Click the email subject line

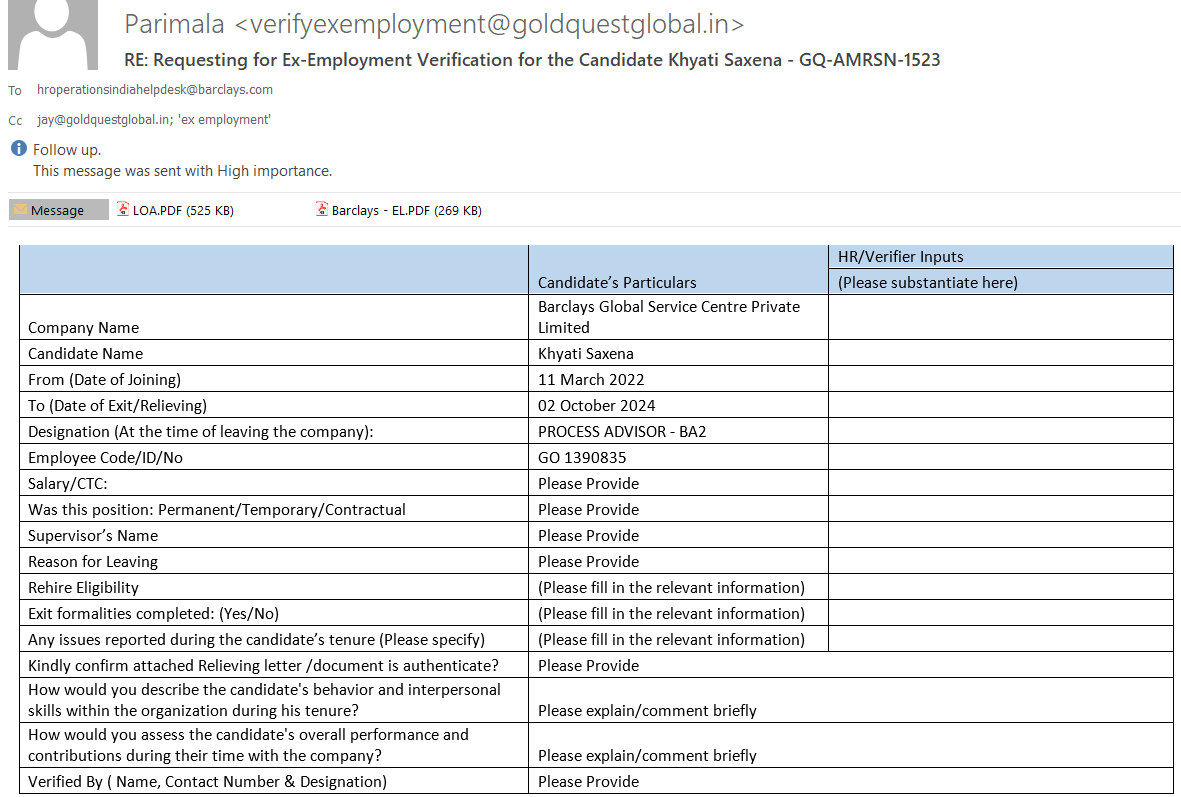point(532,60)
